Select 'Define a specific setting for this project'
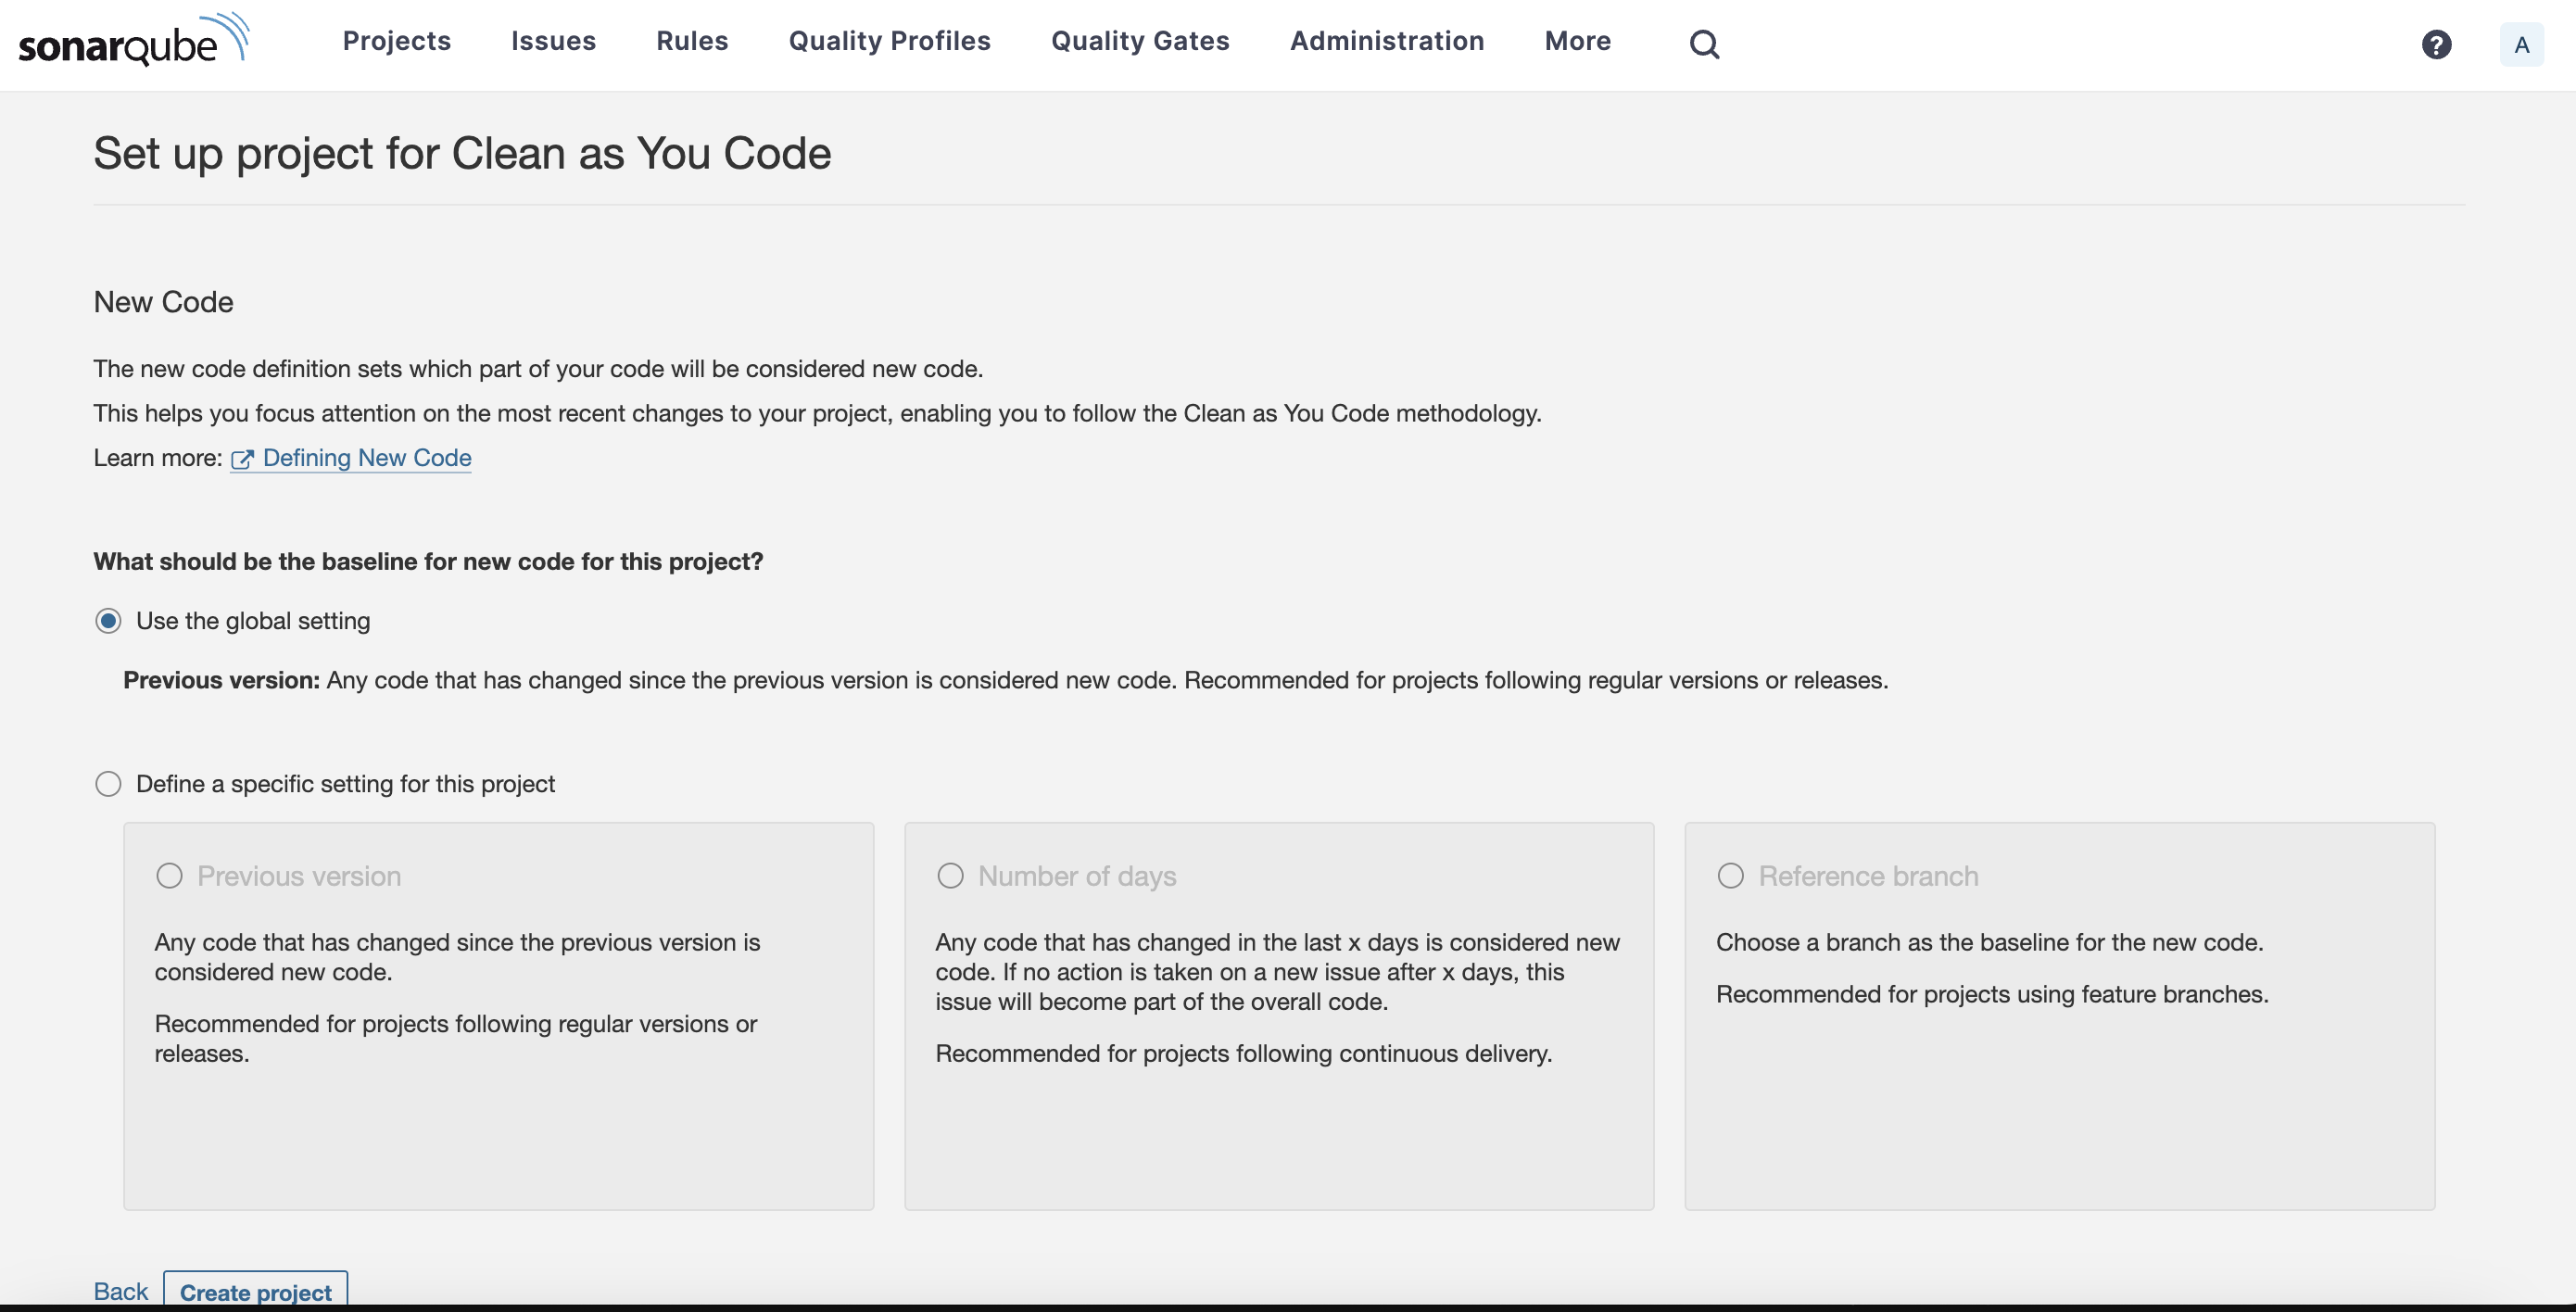 (x=108, y=784)
